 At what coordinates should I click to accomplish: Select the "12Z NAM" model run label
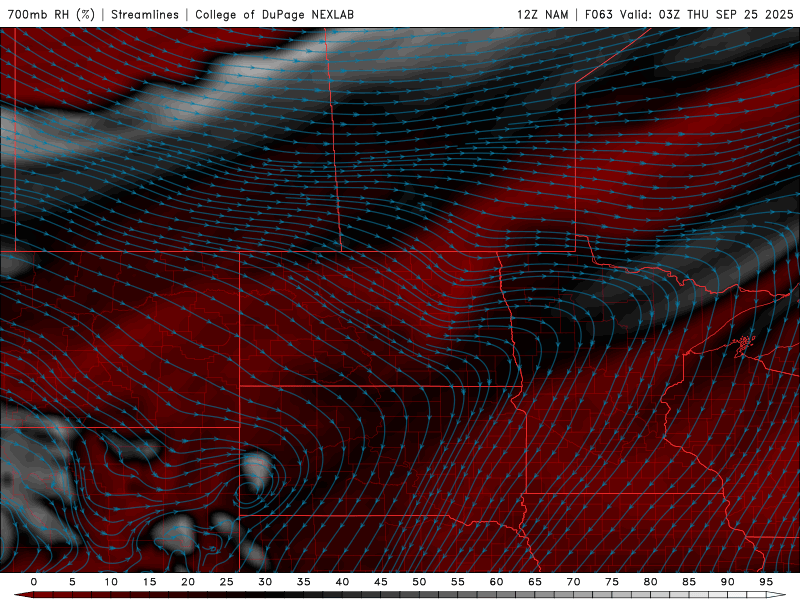coord(542,14)
